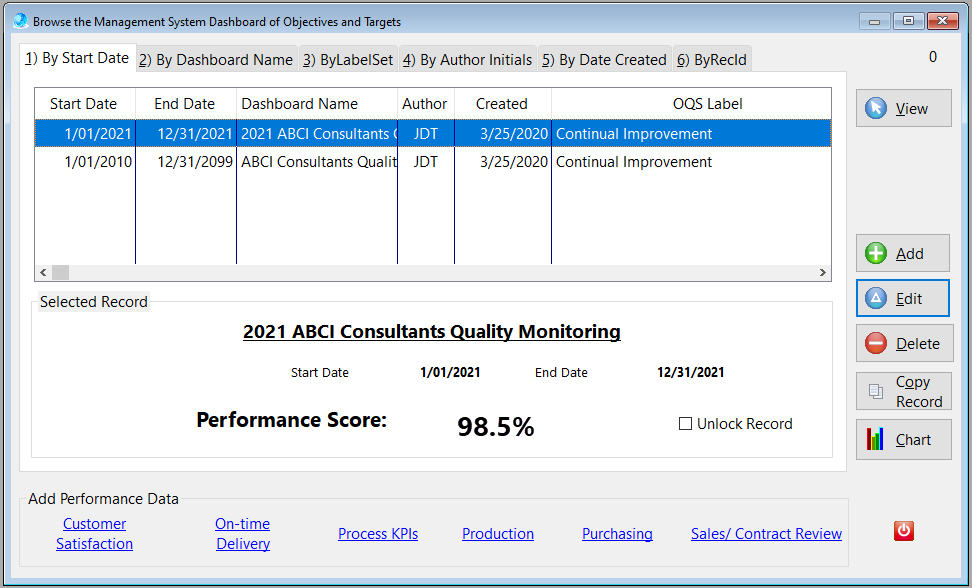Click the Process KPIs link

(378, 533)
